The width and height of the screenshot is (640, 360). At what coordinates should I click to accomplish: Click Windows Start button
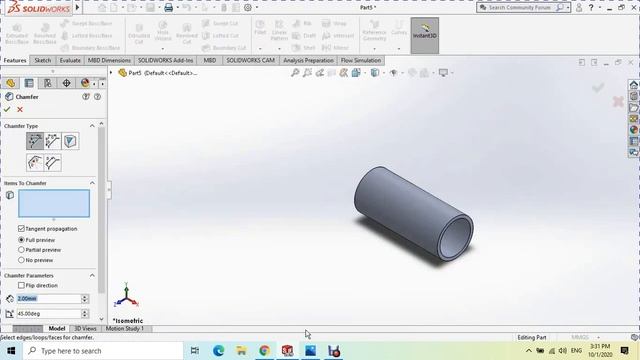(11, 351)
